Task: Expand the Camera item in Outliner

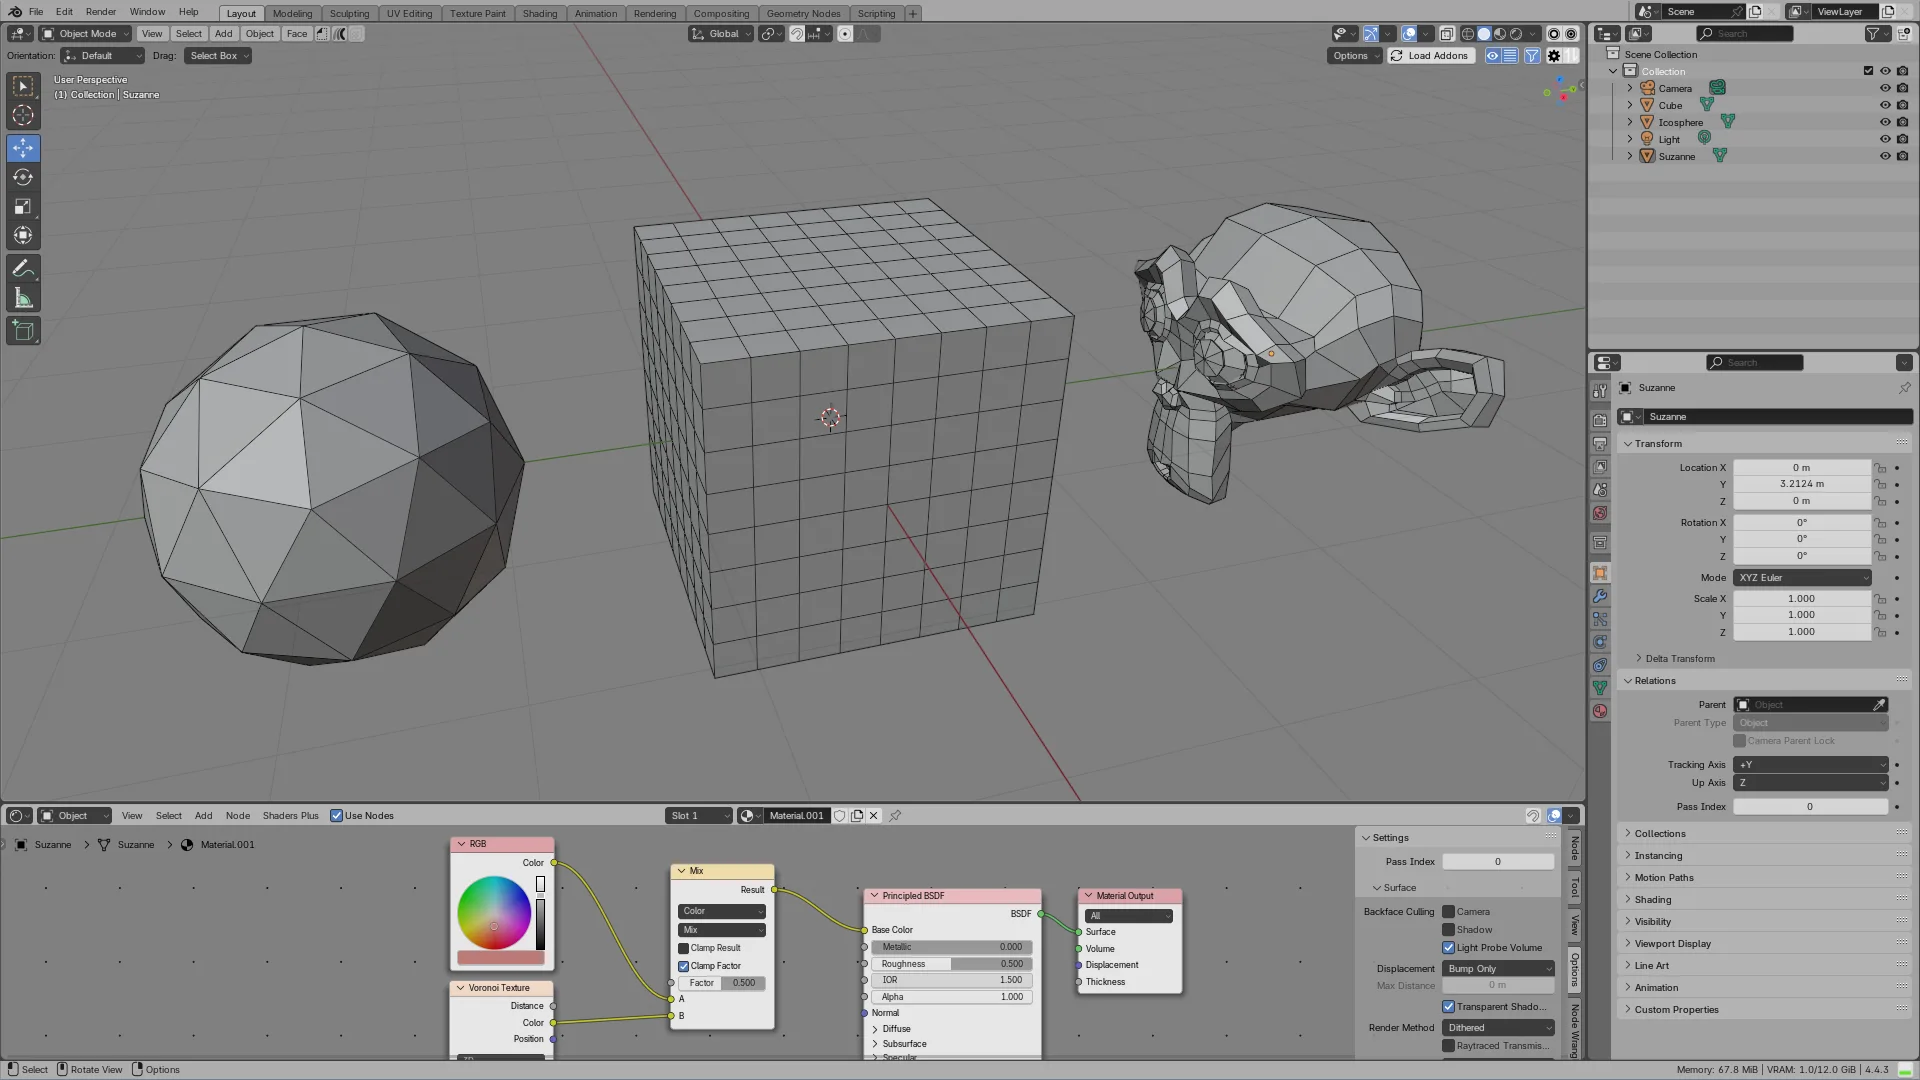Action: tap(1630, 88)
